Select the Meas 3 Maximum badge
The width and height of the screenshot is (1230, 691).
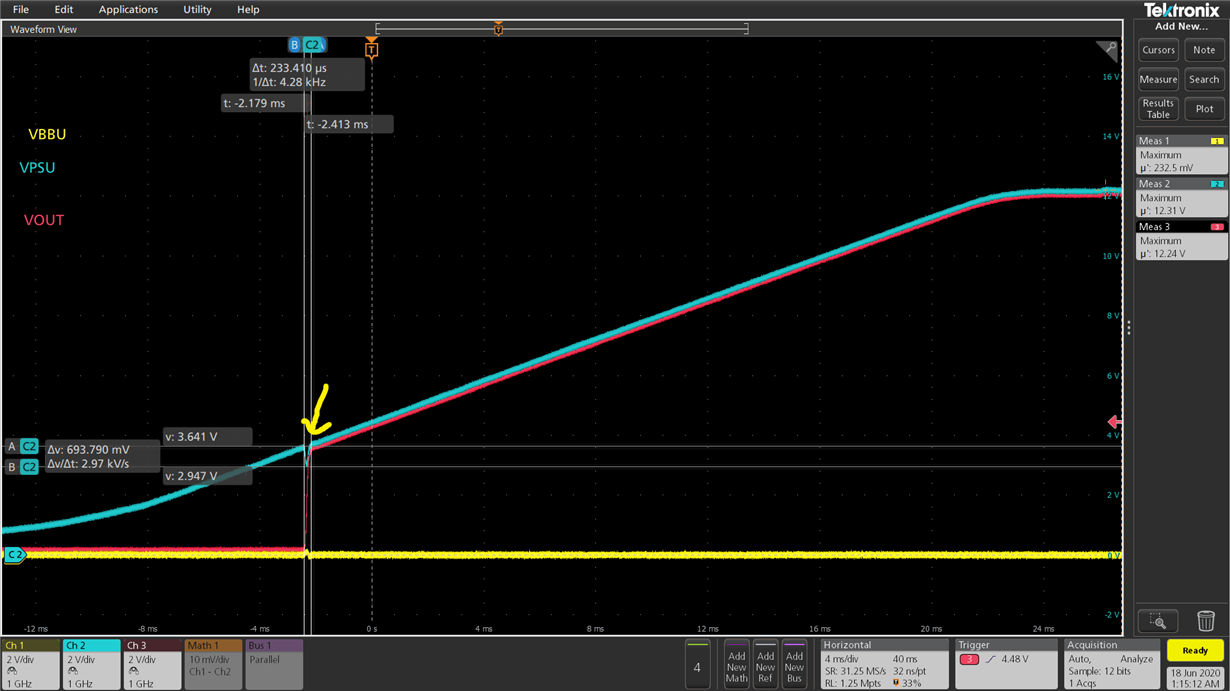(1181, 241)
